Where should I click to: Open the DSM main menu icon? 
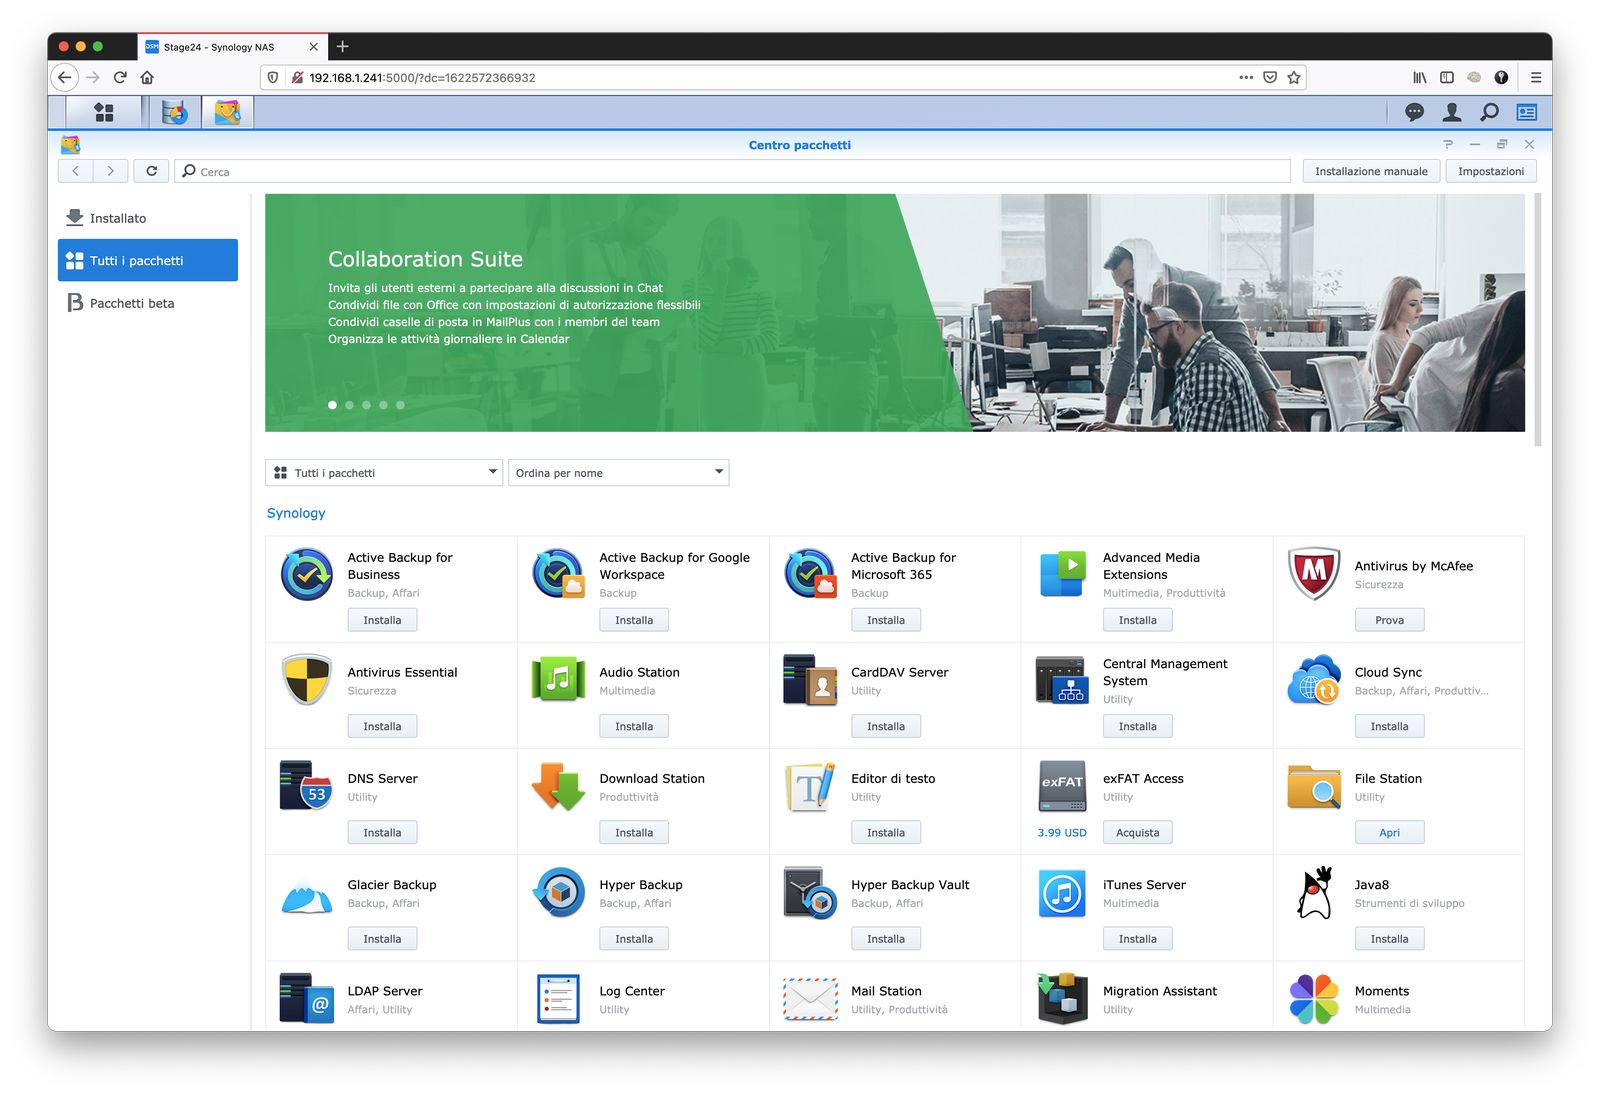[x=104, y=112]
